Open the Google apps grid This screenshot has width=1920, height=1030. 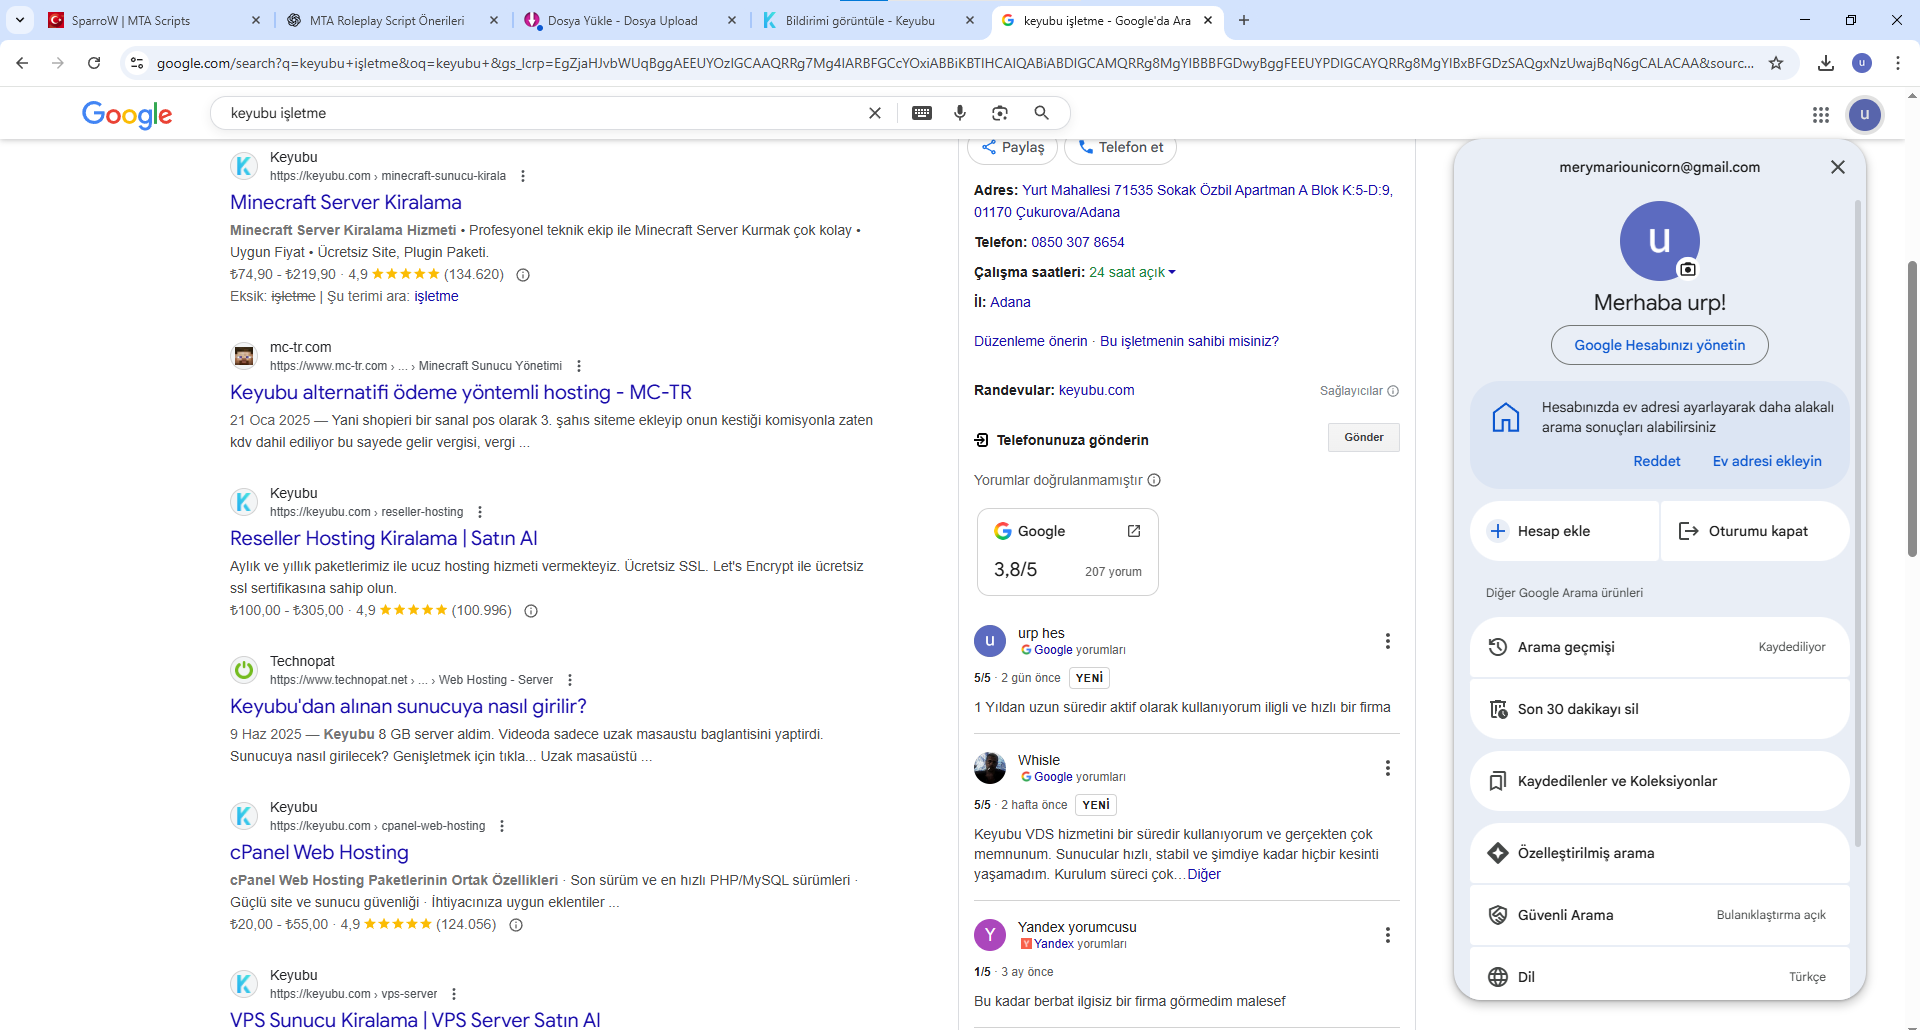click(x=1821, y=115)
